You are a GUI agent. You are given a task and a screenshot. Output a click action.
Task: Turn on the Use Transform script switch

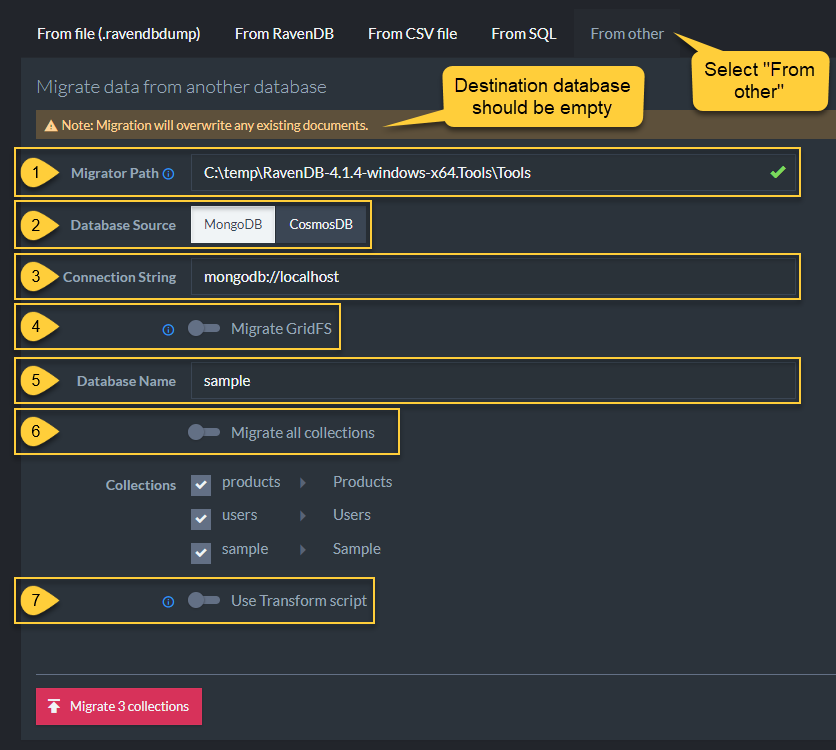point(204,600)
